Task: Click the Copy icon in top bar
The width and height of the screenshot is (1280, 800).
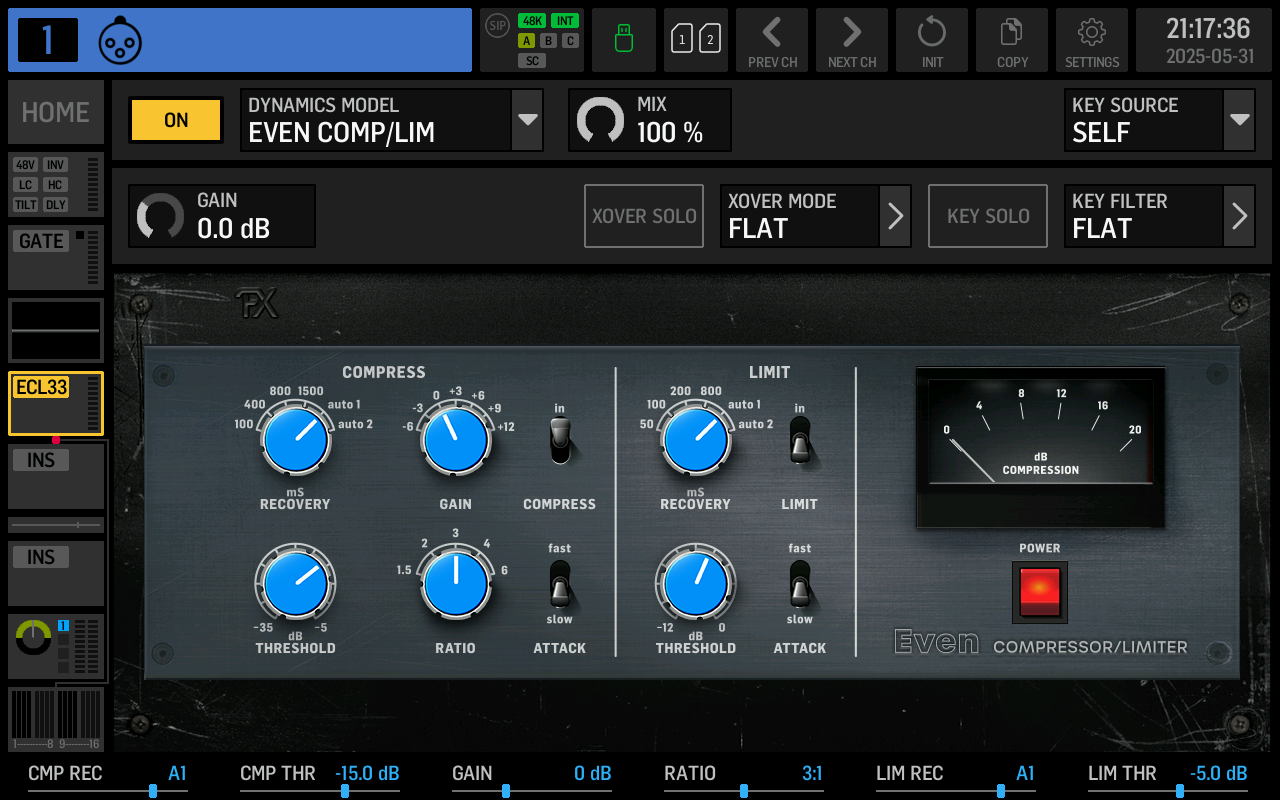Action: pos(1011,40)
